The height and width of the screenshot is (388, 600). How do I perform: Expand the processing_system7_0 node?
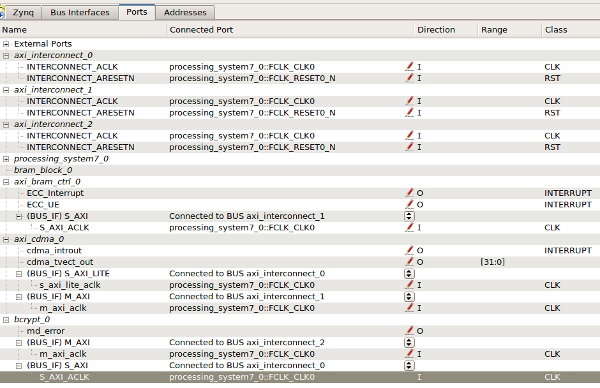coord(6,159)
